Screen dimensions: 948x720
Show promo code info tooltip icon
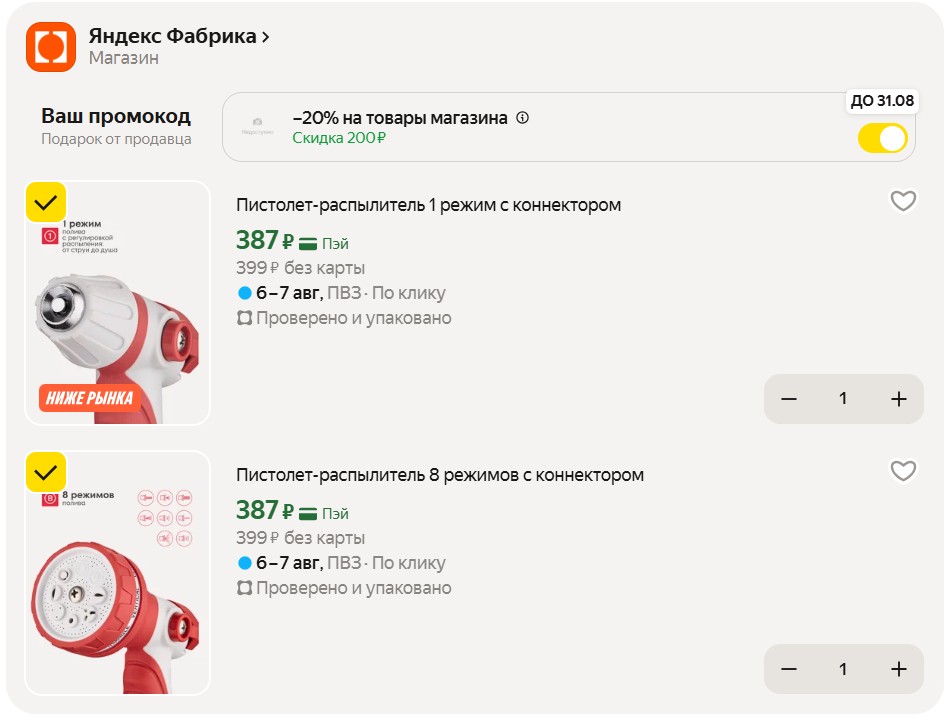[x=522, y=118]
